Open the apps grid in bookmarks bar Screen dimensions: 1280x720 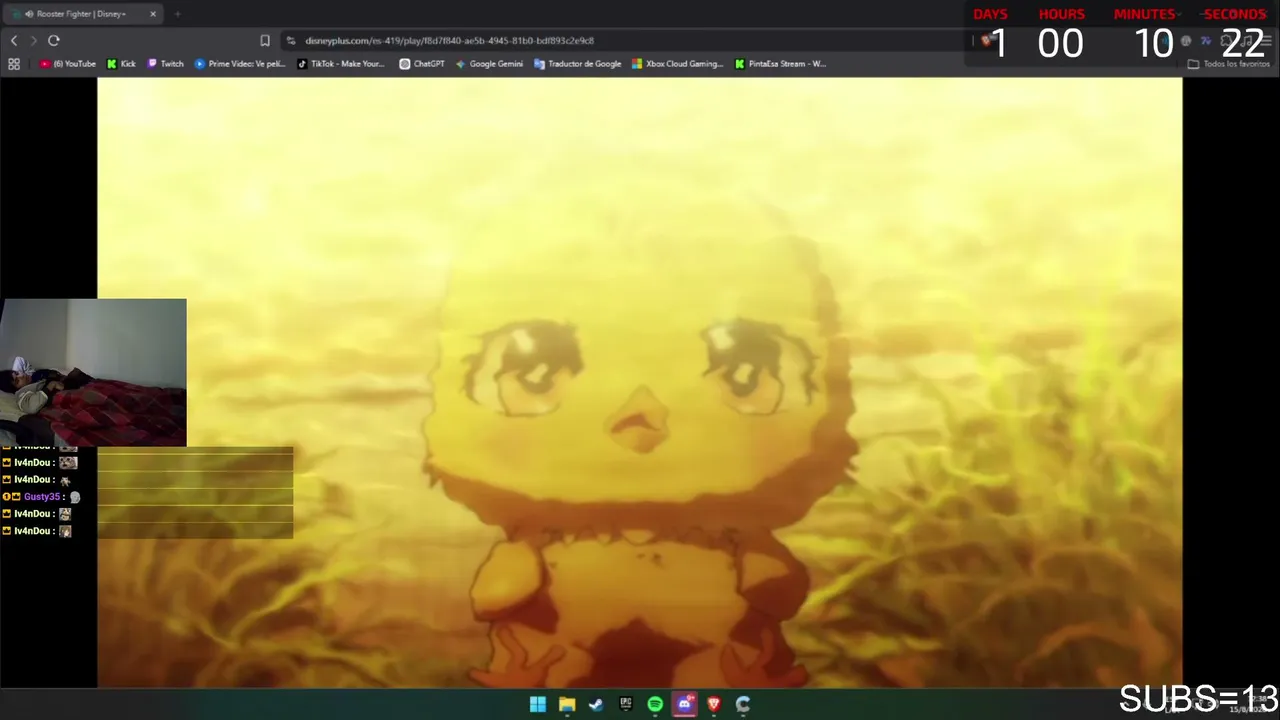pos(14,64)
